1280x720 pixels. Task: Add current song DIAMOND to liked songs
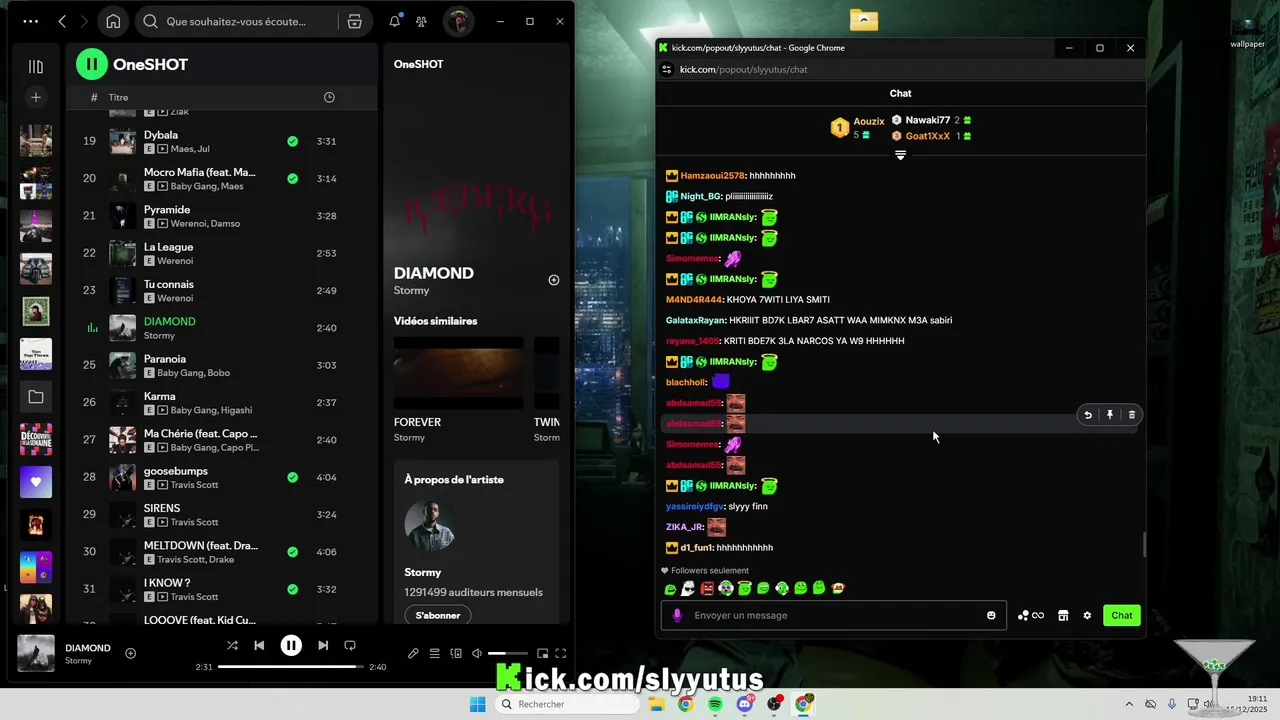pyautogui.click(x=130, y=653)
